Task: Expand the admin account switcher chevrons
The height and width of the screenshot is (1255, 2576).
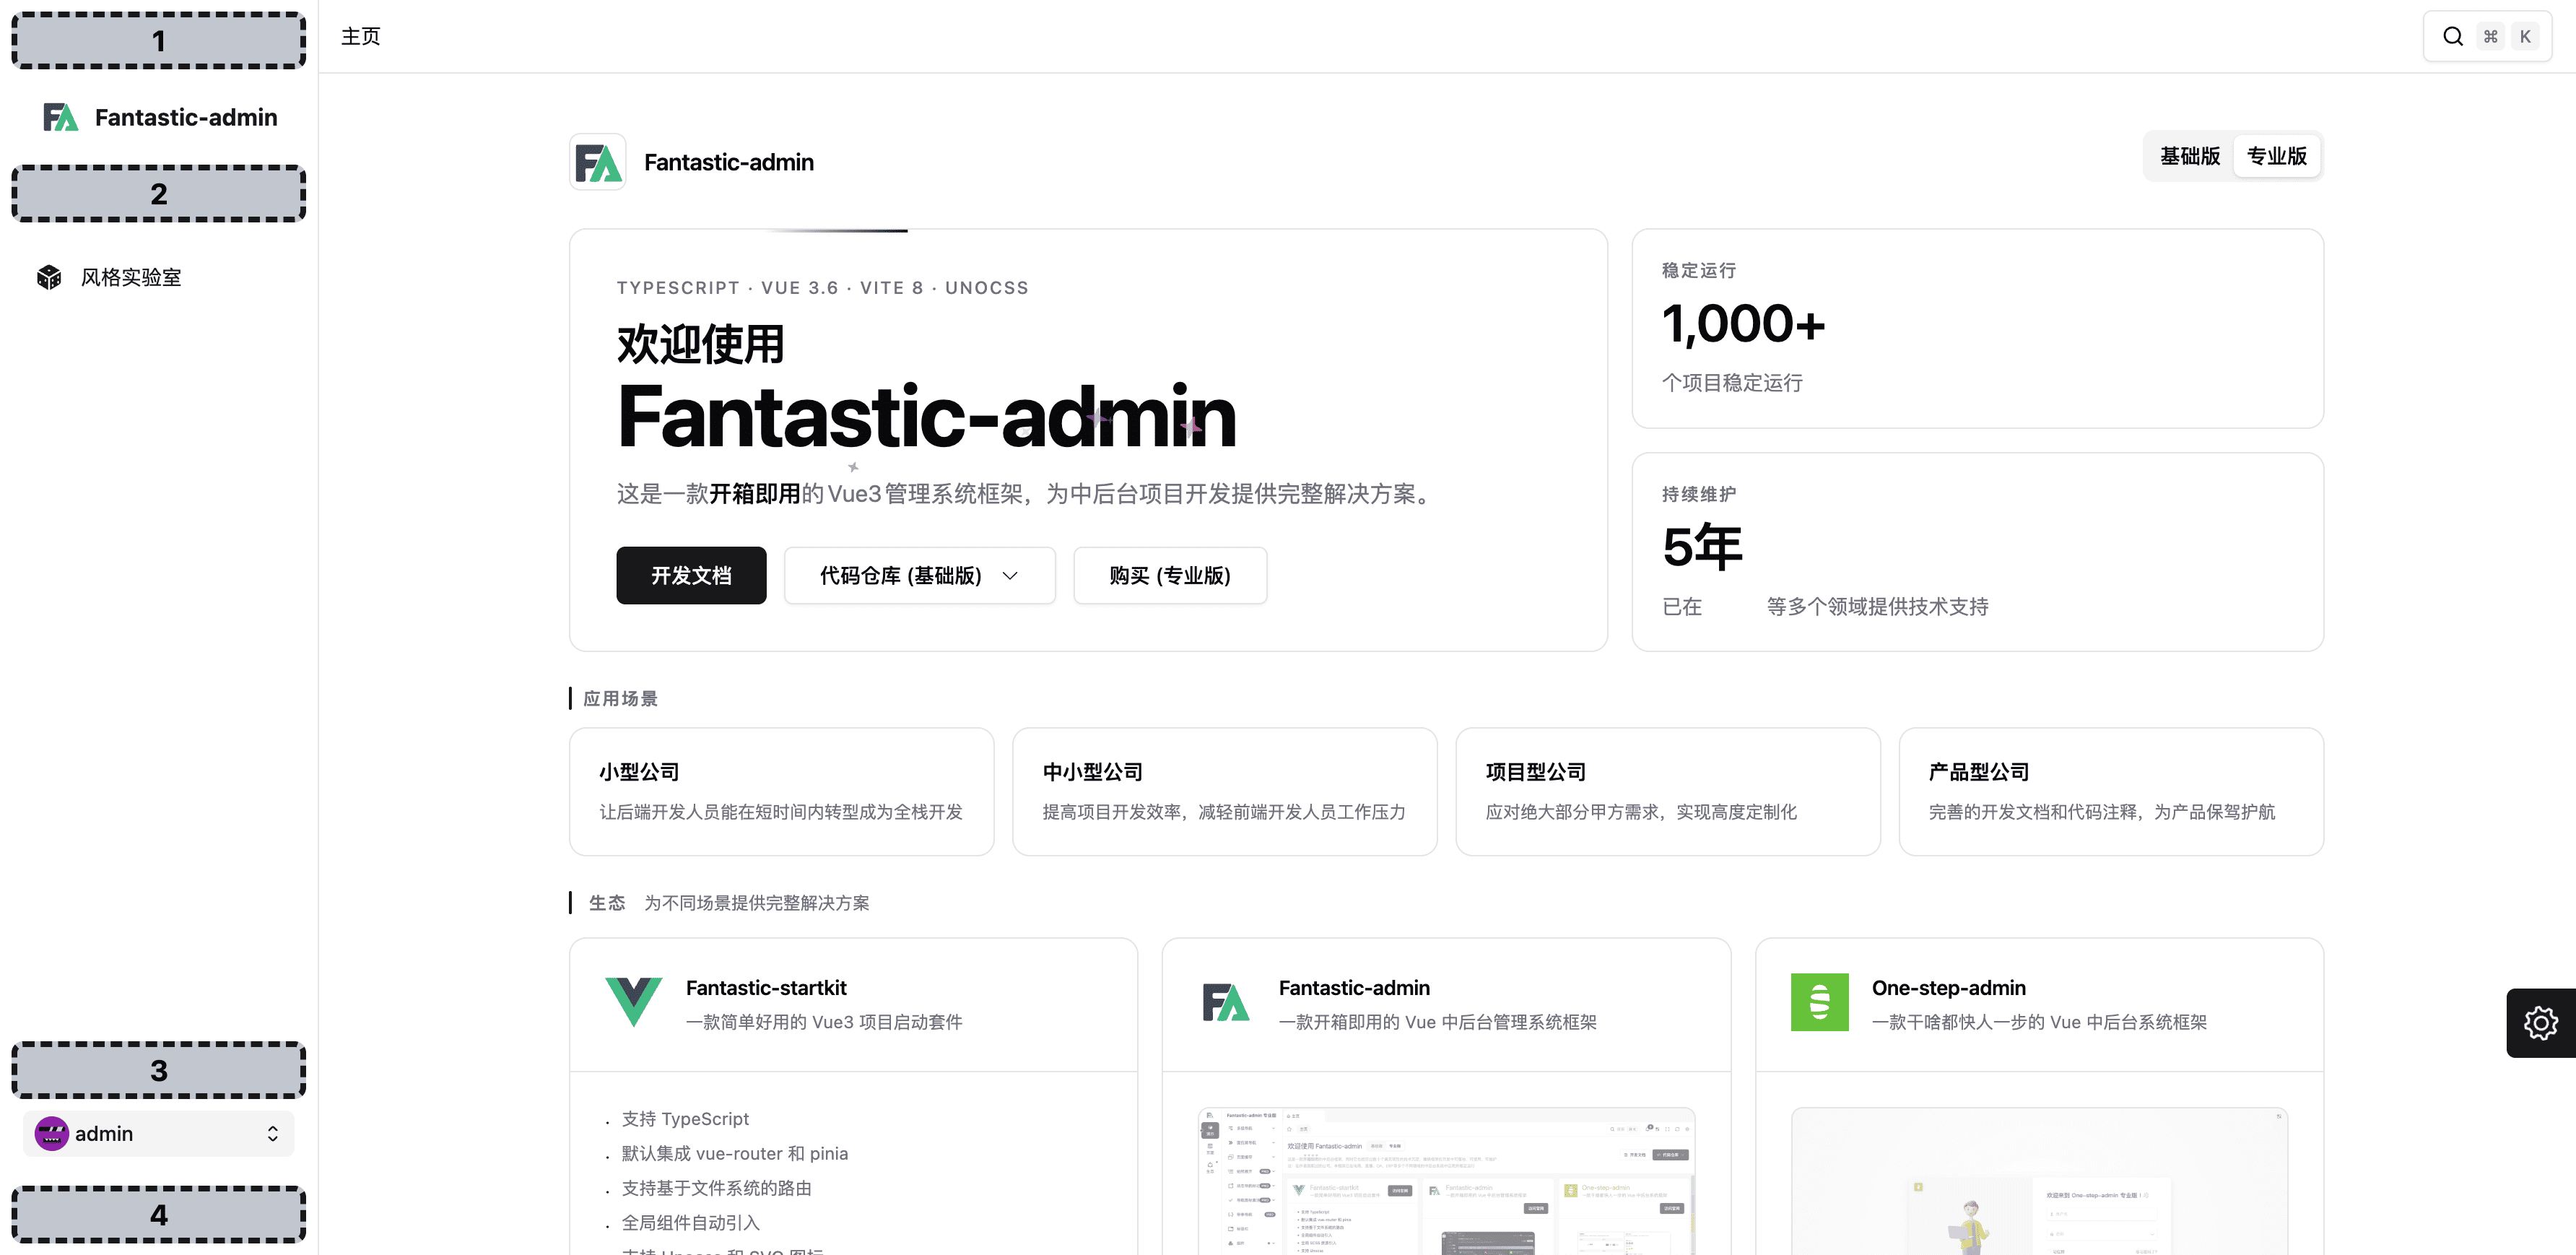Action: coord(272,1133)
